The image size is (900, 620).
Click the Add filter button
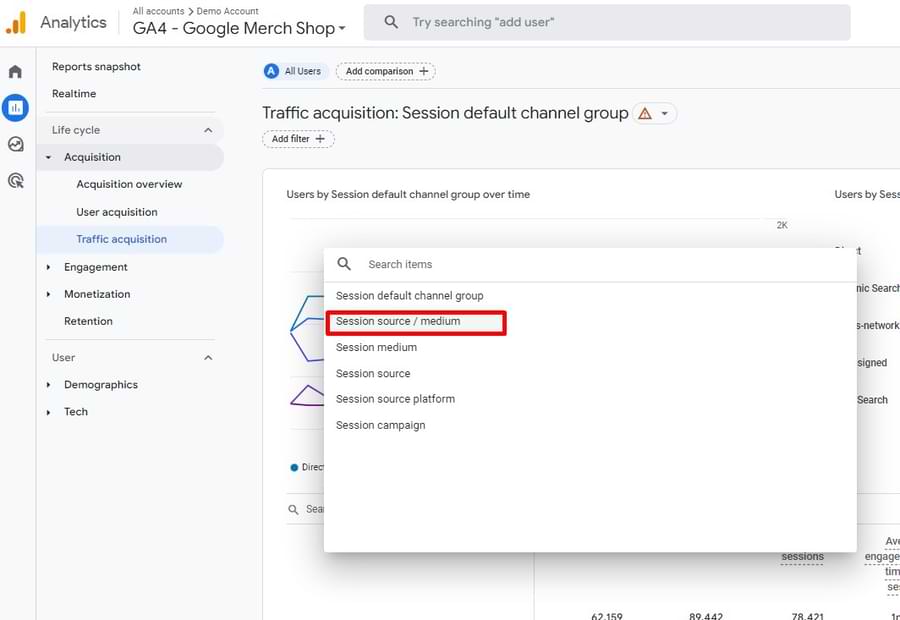pyautogui.click(x=298, y=139)
